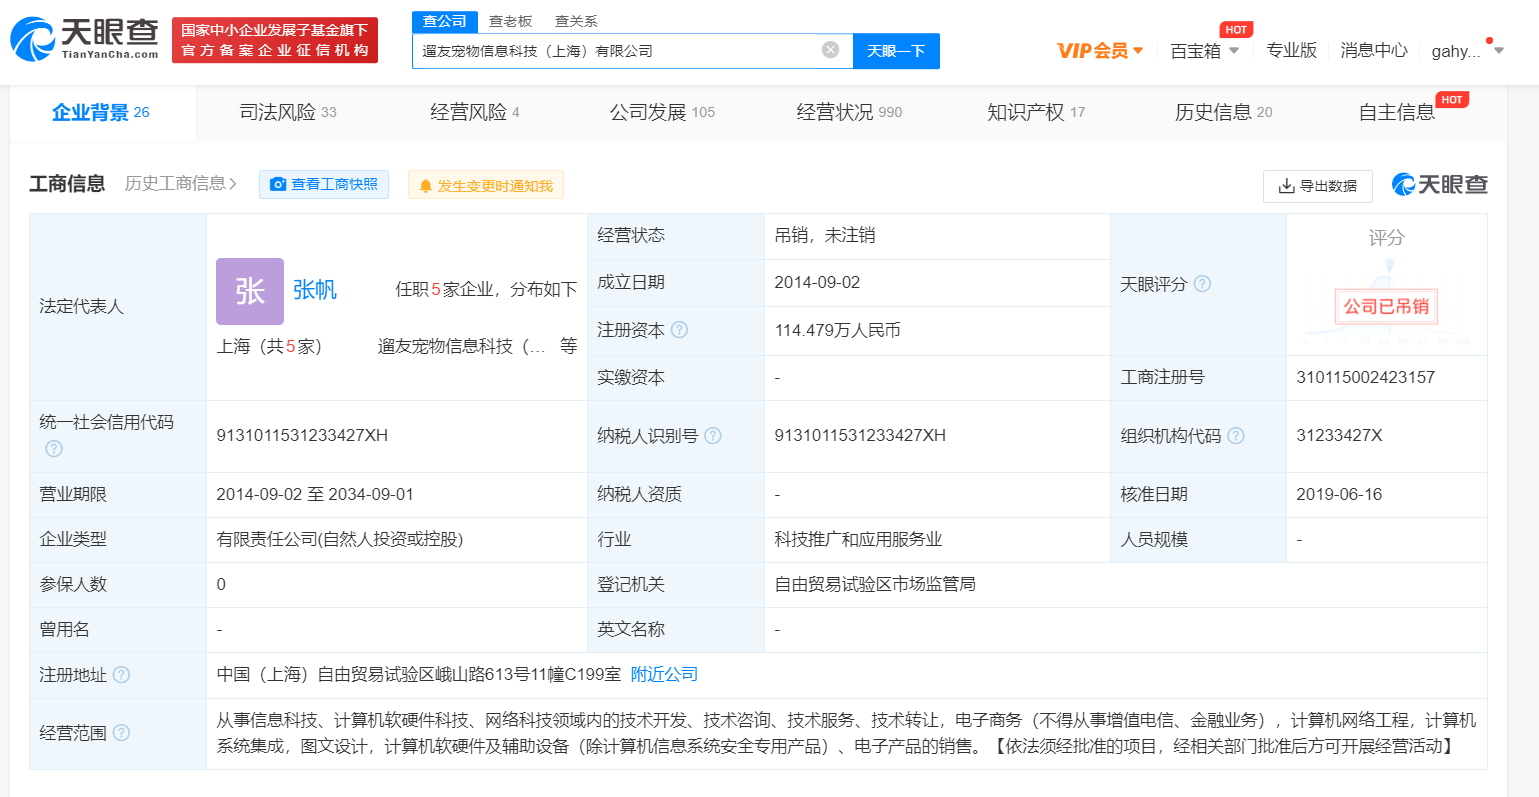Open the 消息中心 link
This screenshot has width=1539, height=797.
click(1374, 51)
